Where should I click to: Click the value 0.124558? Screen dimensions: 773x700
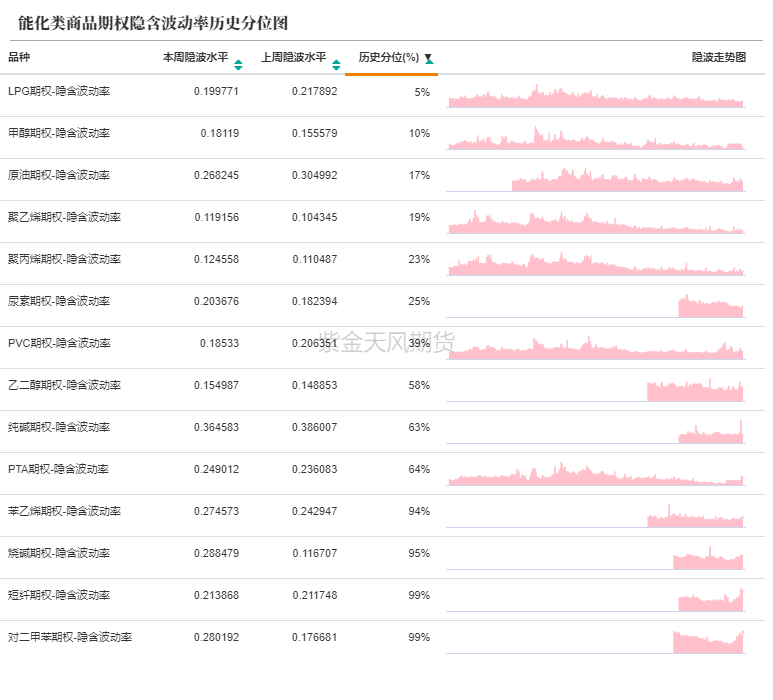(x=216, y=259)
